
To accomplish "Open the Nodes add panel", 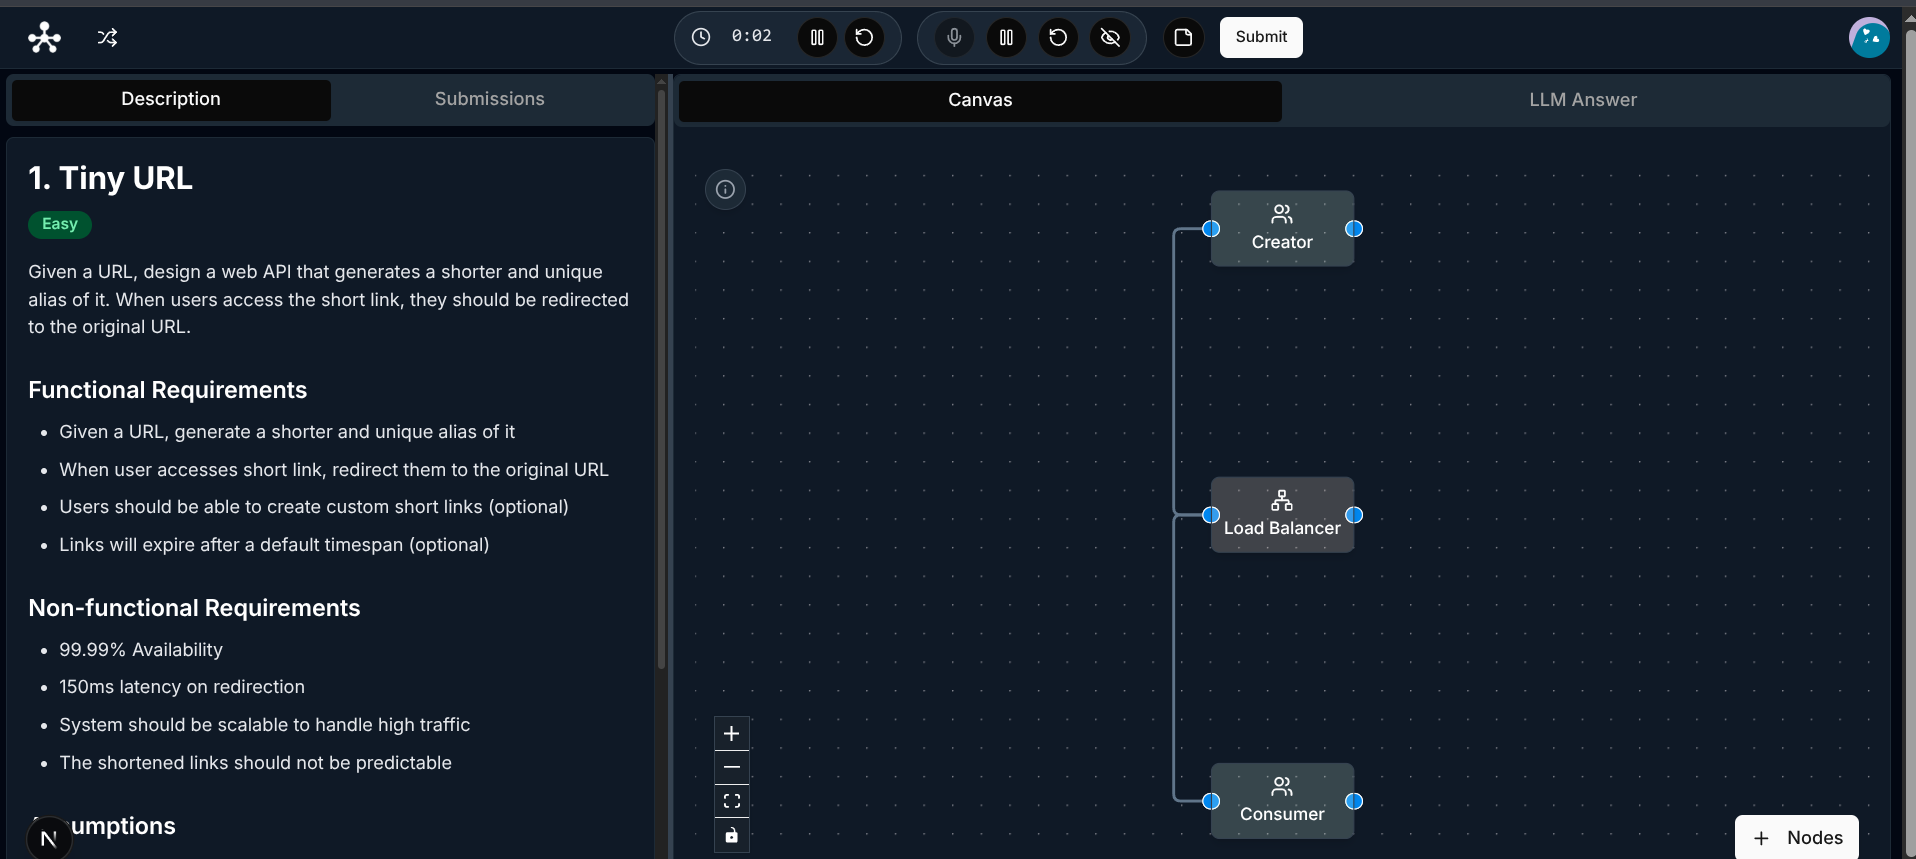I will click(x=1797, y=838).
